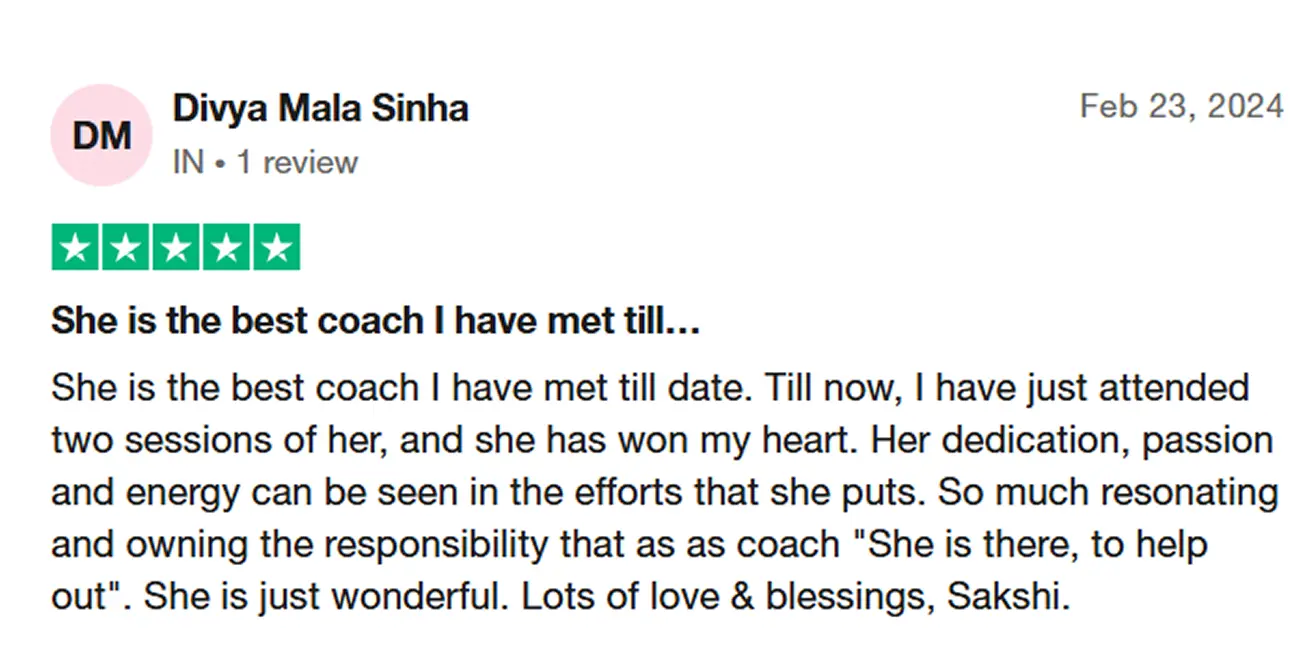
Task: Open reviewer Divya Mala Sinha's profile name
Action: (320, 108)
